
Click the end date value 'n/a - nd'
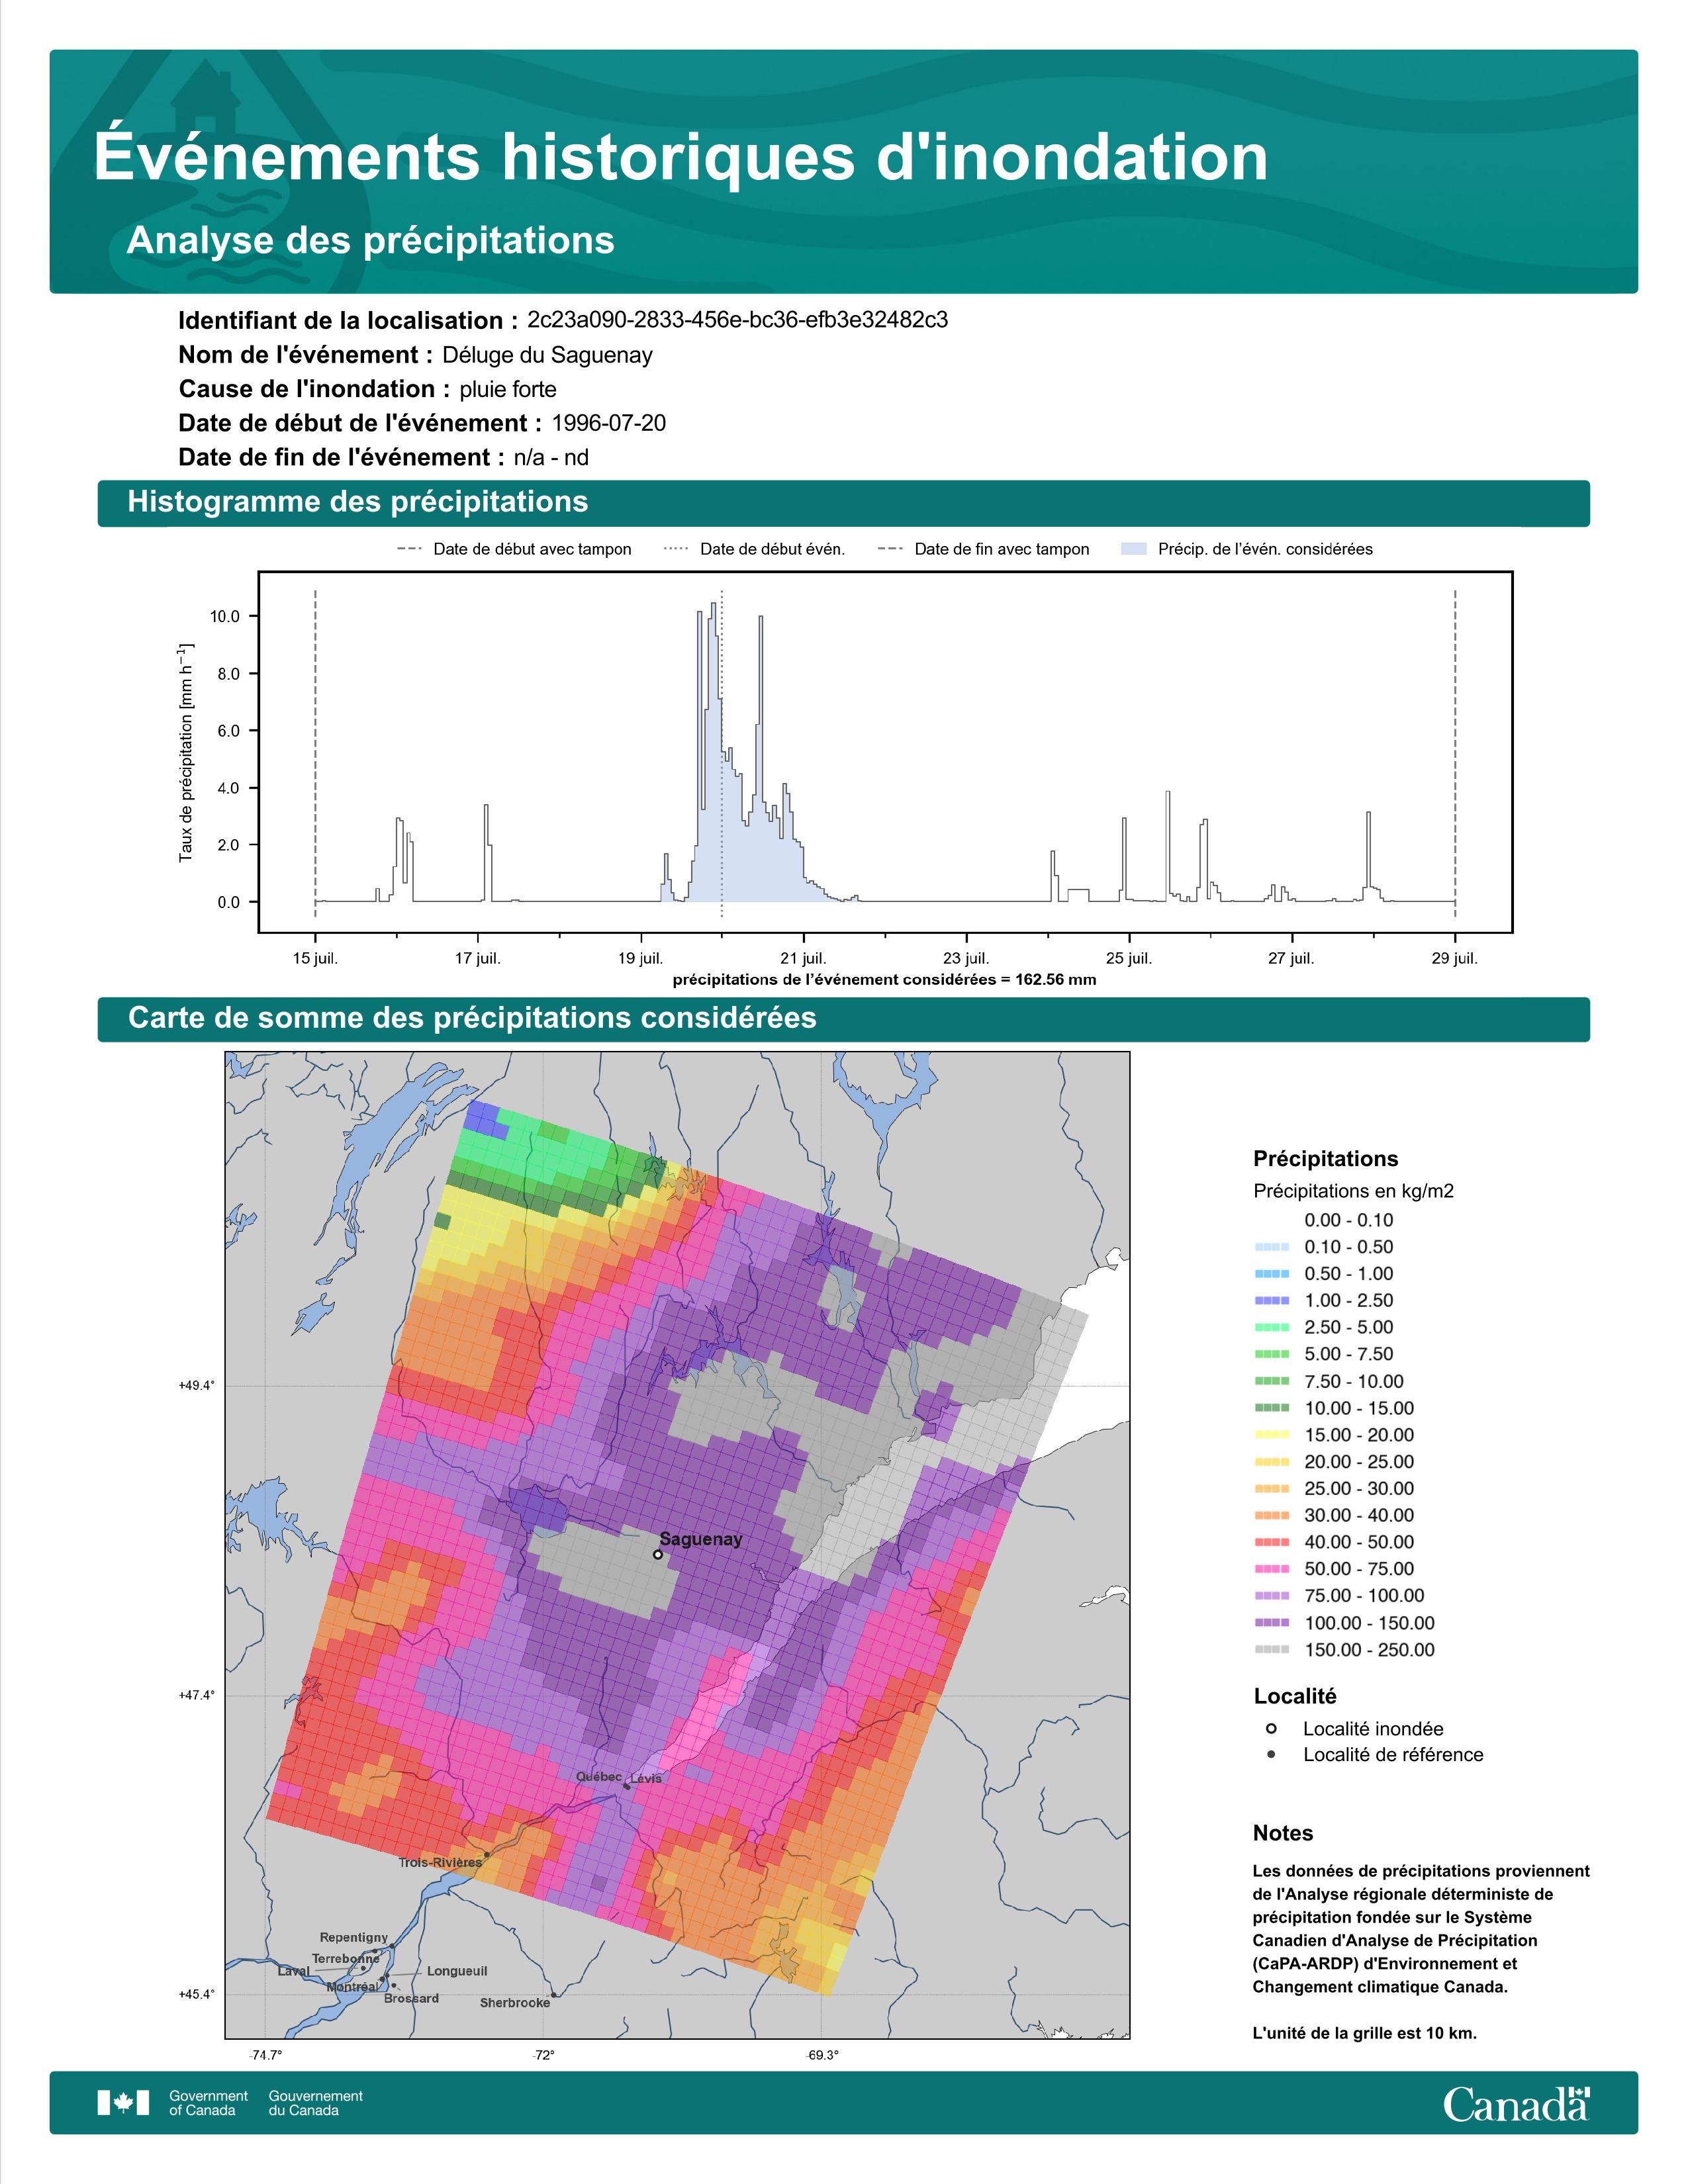click(551, 458)
